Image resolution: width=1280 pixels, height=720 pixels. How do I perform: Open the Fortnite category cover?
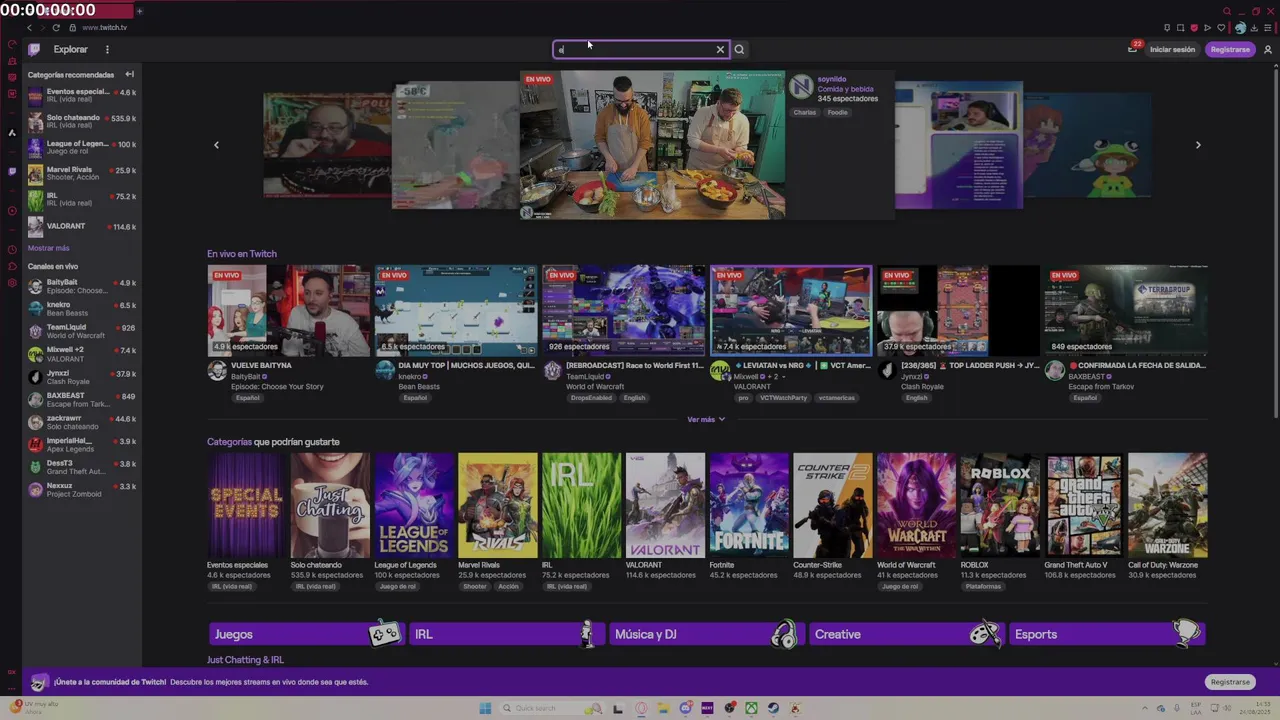(749, 505)
